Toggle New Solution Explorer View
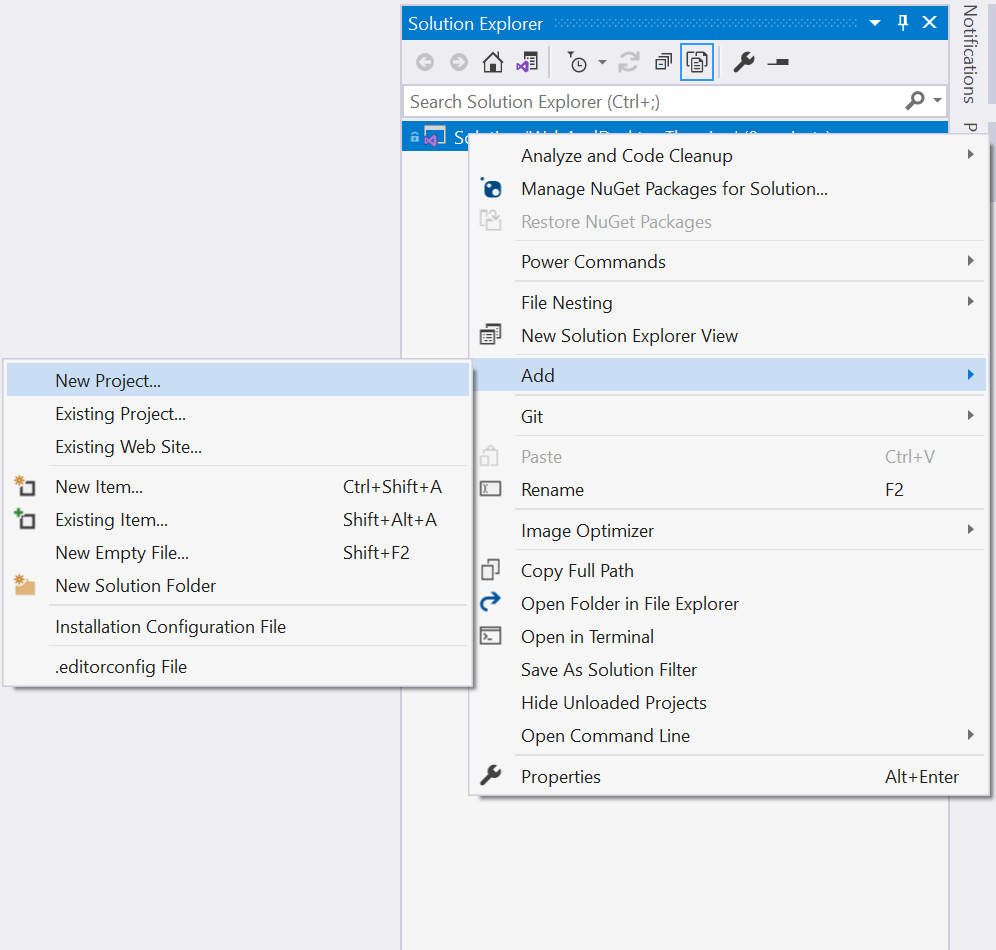The image size is (996, 950). (x=629, y=336)
